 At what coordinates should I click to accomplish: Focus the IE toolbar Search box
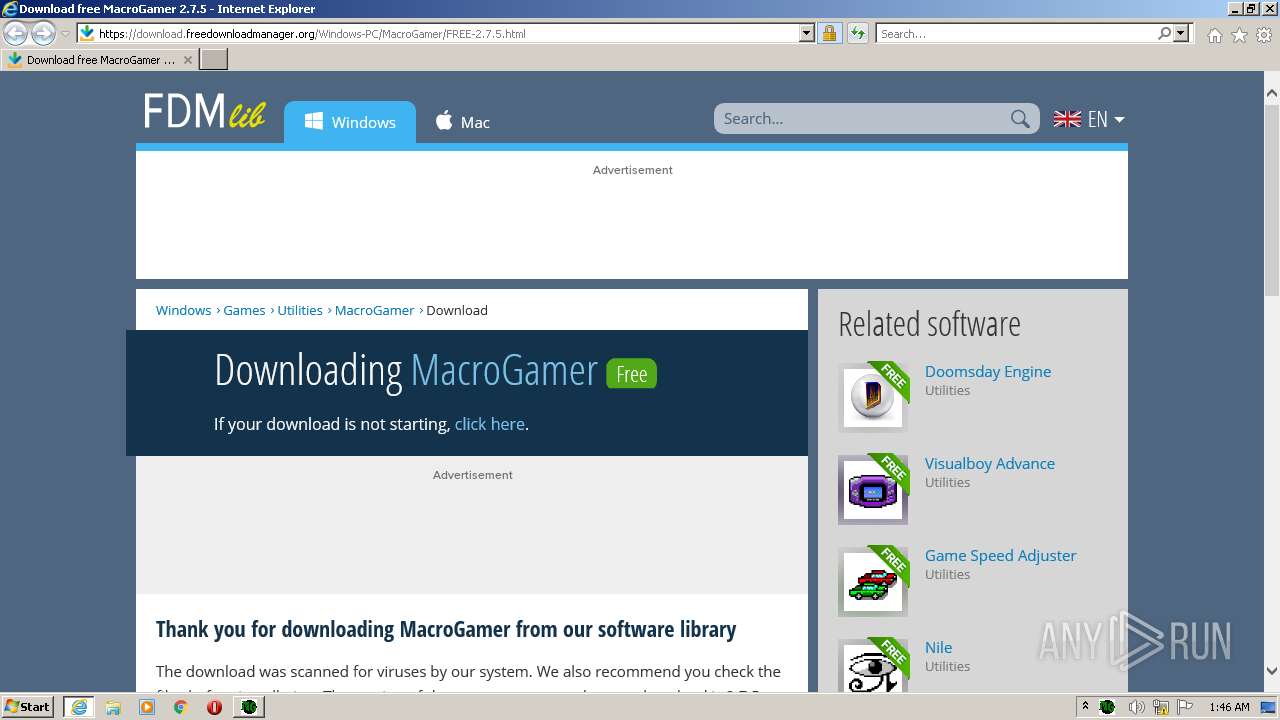1017,34
